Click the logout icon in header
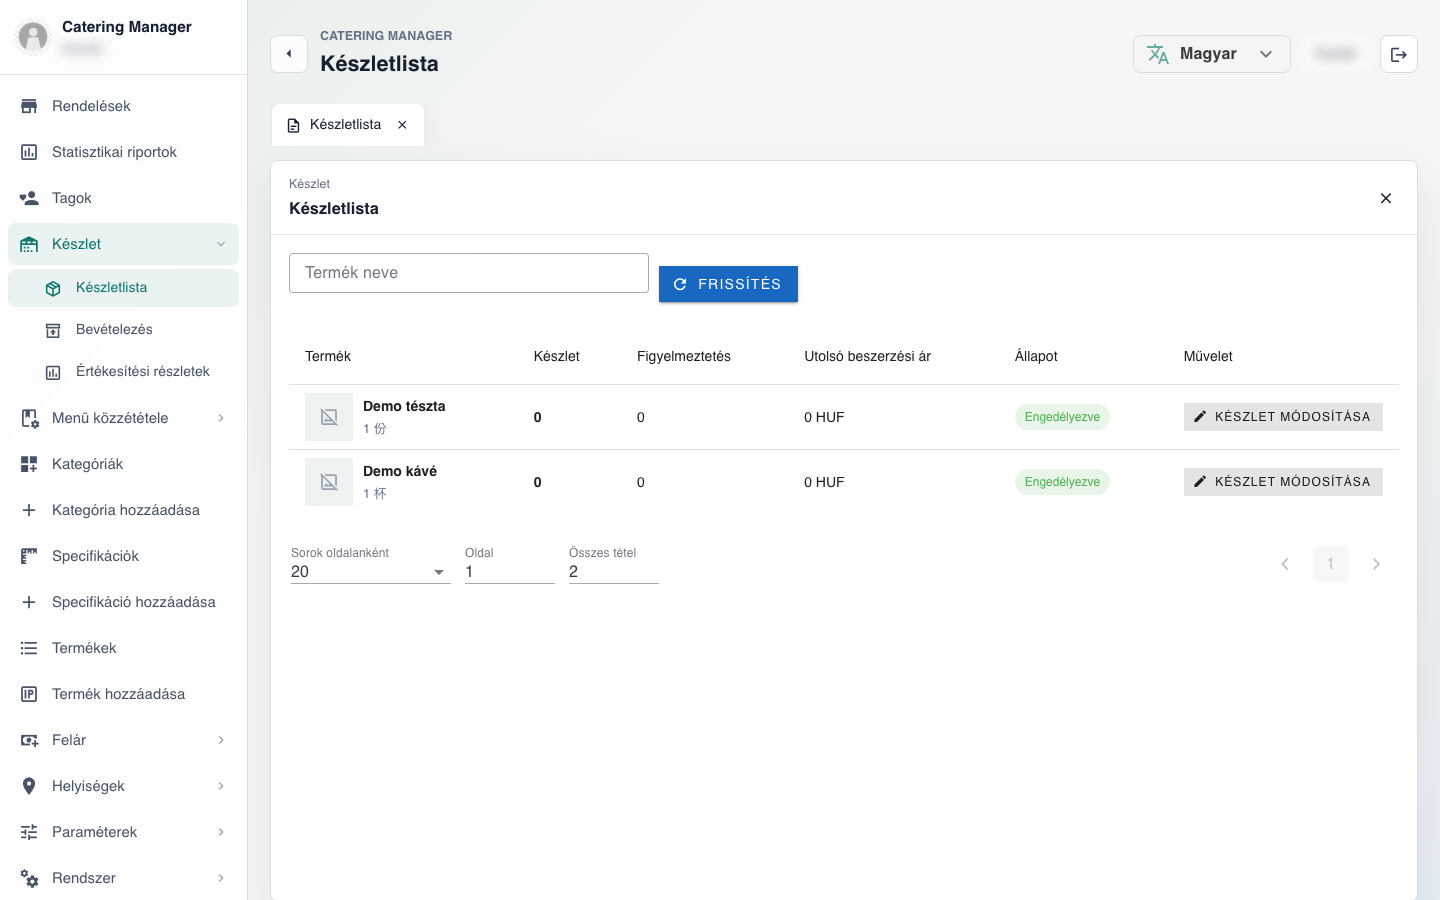 tap(1398, 54)
